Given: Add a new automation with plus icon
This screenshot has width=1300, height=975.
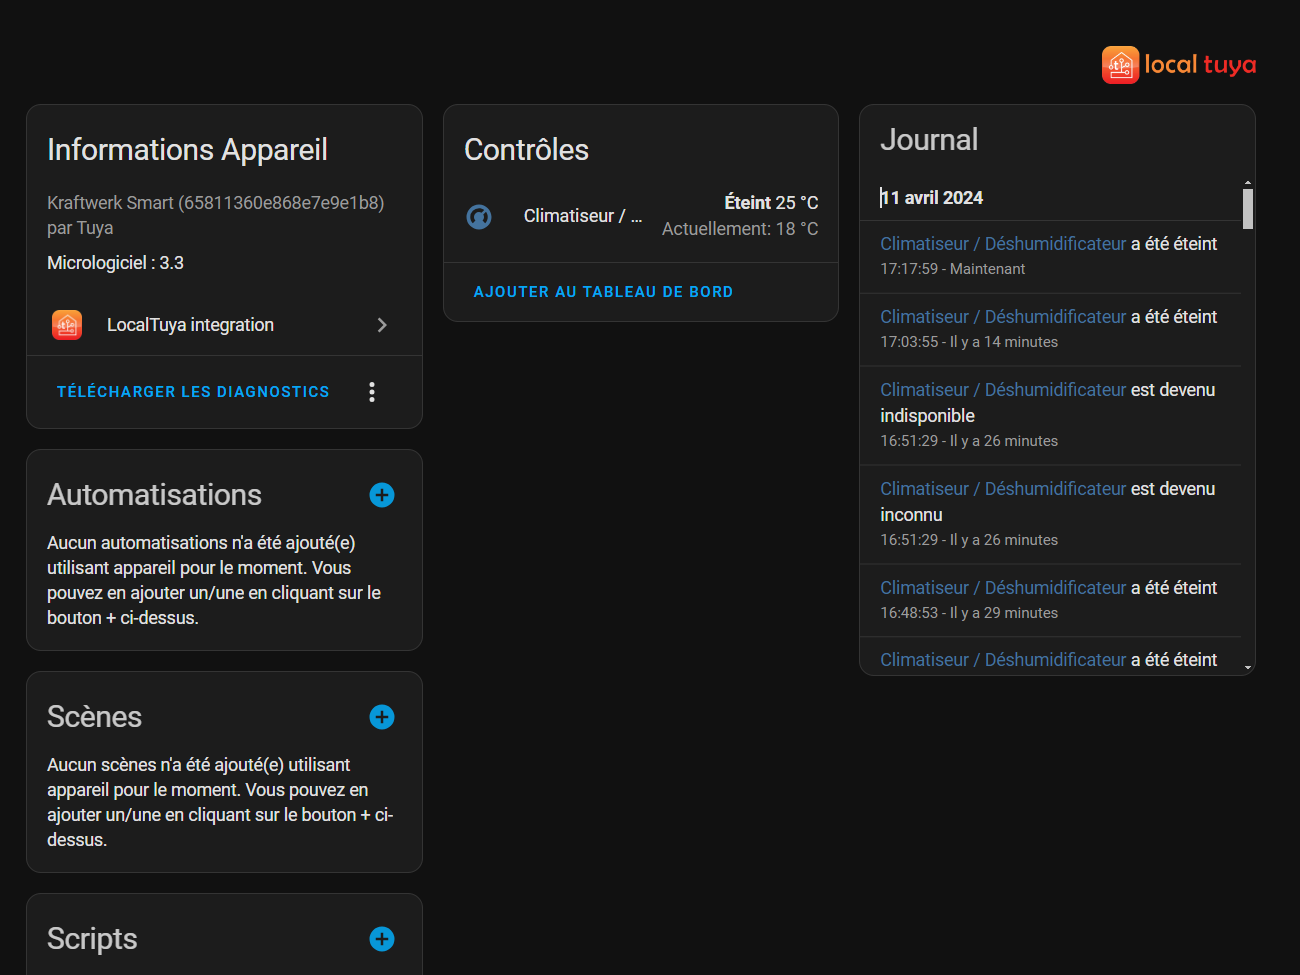Looking at the screenshot, I should [x=382, y=495].
